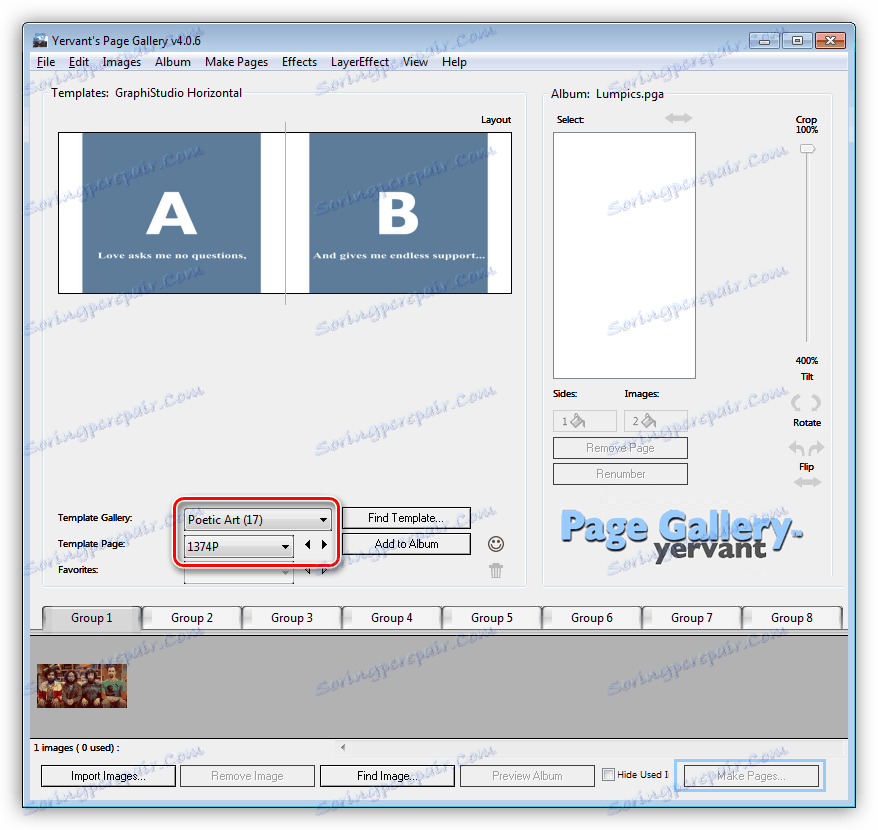Open the Images menu
Image resolution: width=878 pixels, height=830 pixels.
coord(122,62)
